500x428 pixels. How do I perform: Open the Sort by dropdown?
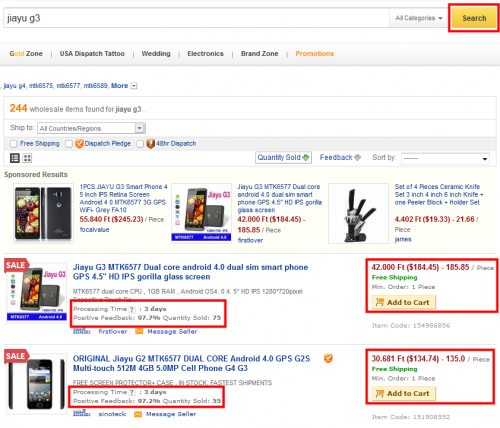point(445,158)
